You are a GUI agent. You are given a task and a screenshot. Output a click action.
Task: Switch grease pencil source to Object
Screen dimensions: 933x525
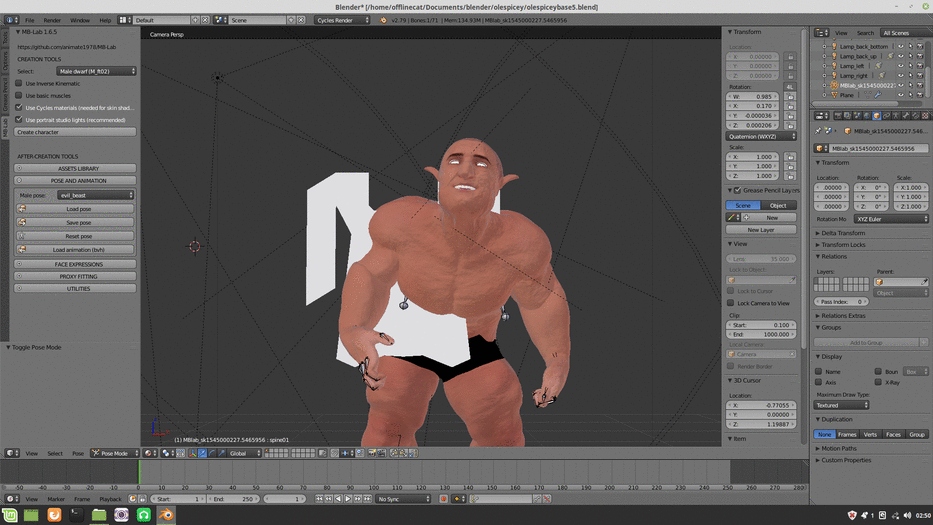tap(778, 205)
